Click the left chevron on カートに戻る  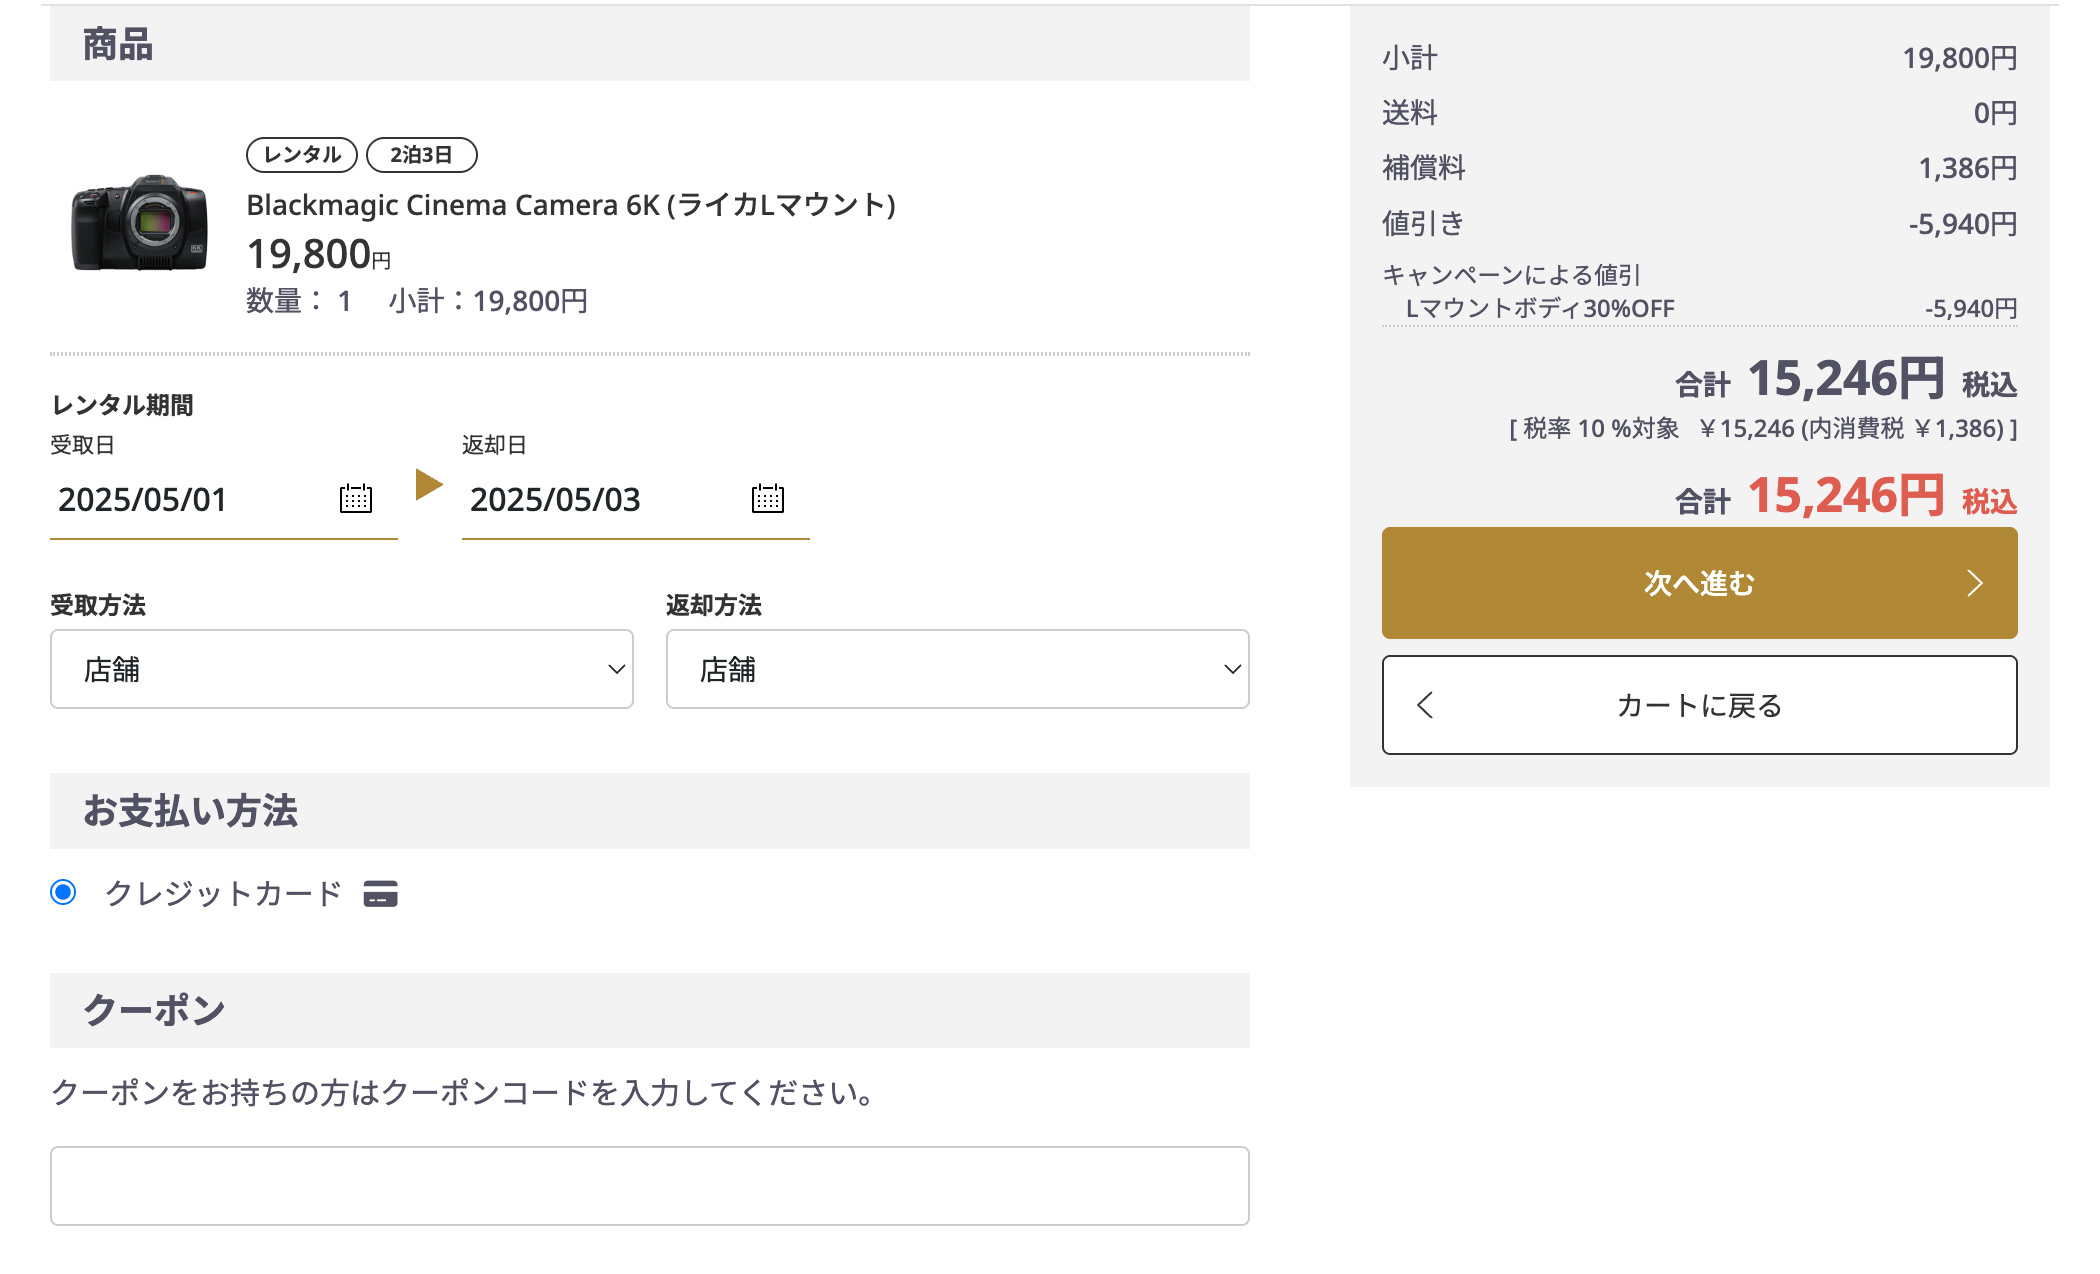[1426, 705]
